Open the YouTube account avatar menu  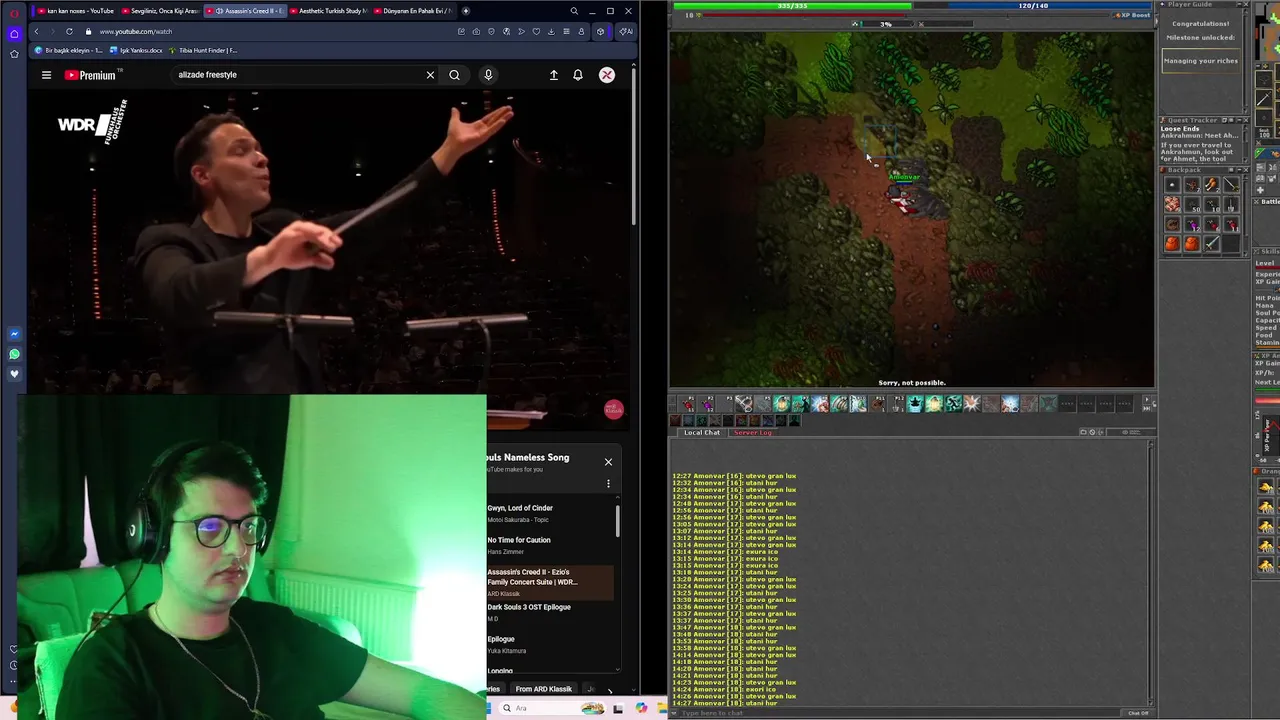(x=606, y=75)
